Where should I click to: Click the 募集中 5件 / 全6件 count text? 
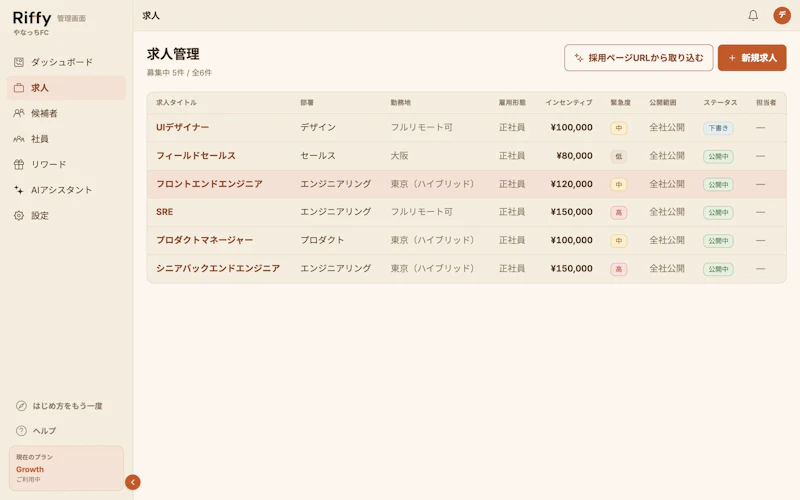click(179, 72)
